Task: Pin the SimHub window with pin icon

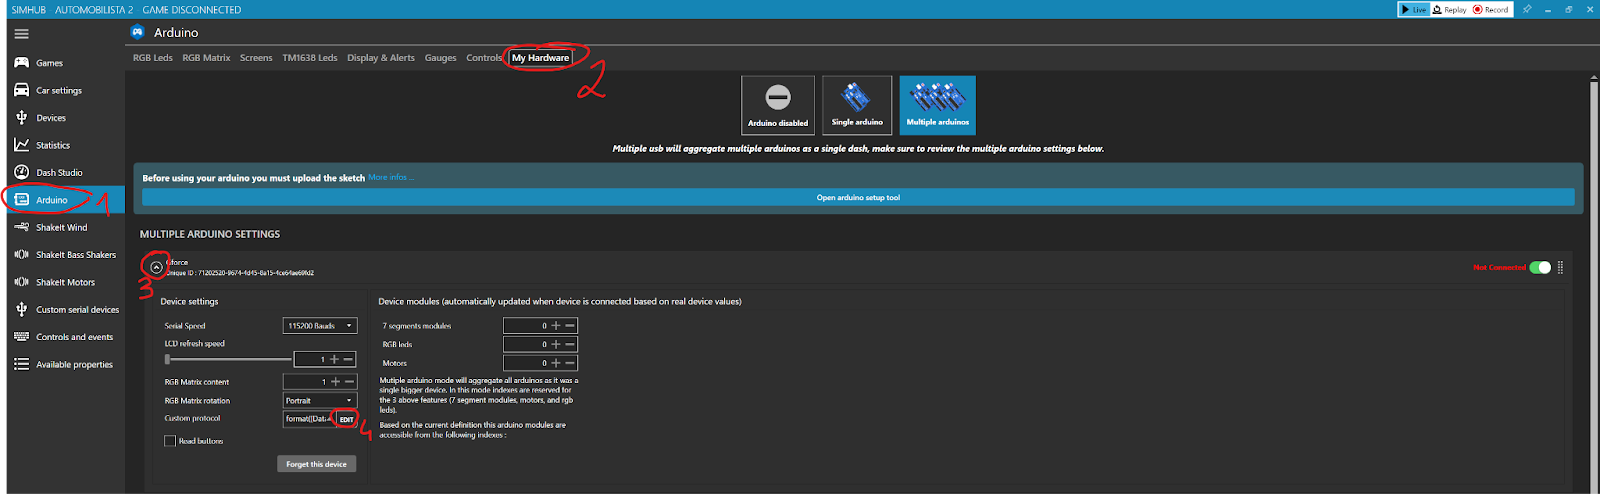Action: coord(1526,9)
